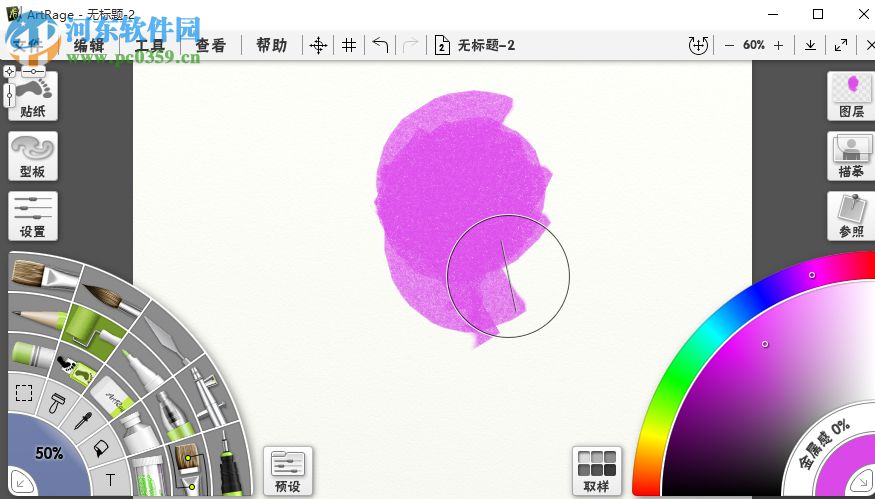Click the 60% zoom level value
Viewport: 875px width, 499px height.
pos(753,45)
